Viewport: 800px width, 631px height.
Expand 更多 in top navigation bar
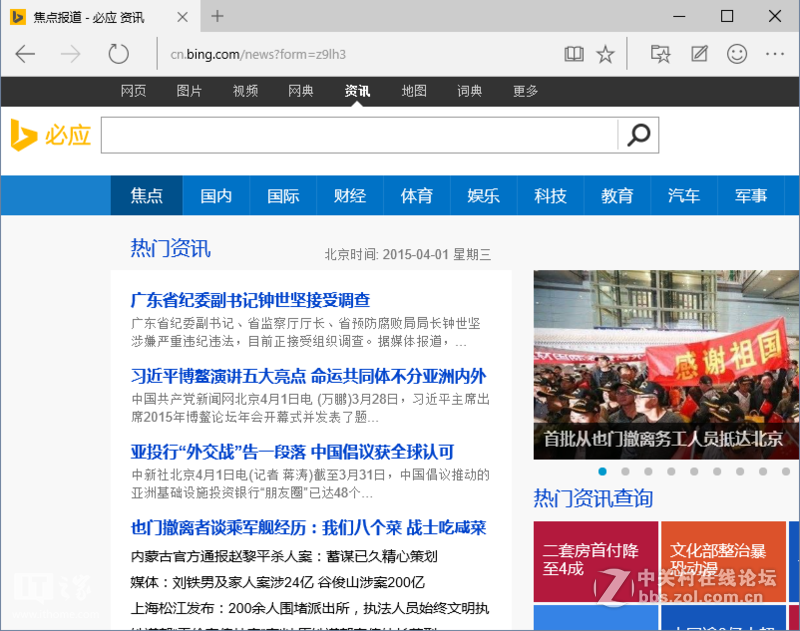tap(526, 91)
